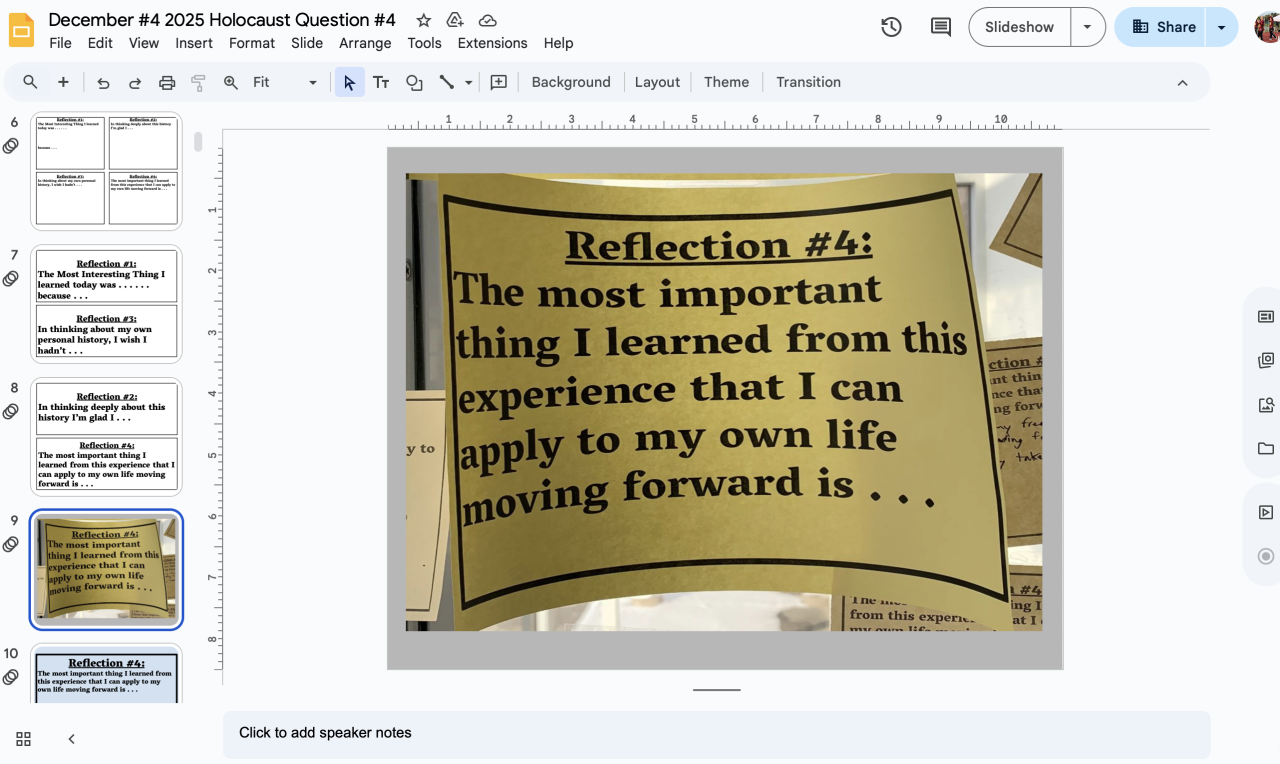The width and height of the screenshot is (1280, 764).
Task: Click the Transition button
Action: (x=808, y=82)
